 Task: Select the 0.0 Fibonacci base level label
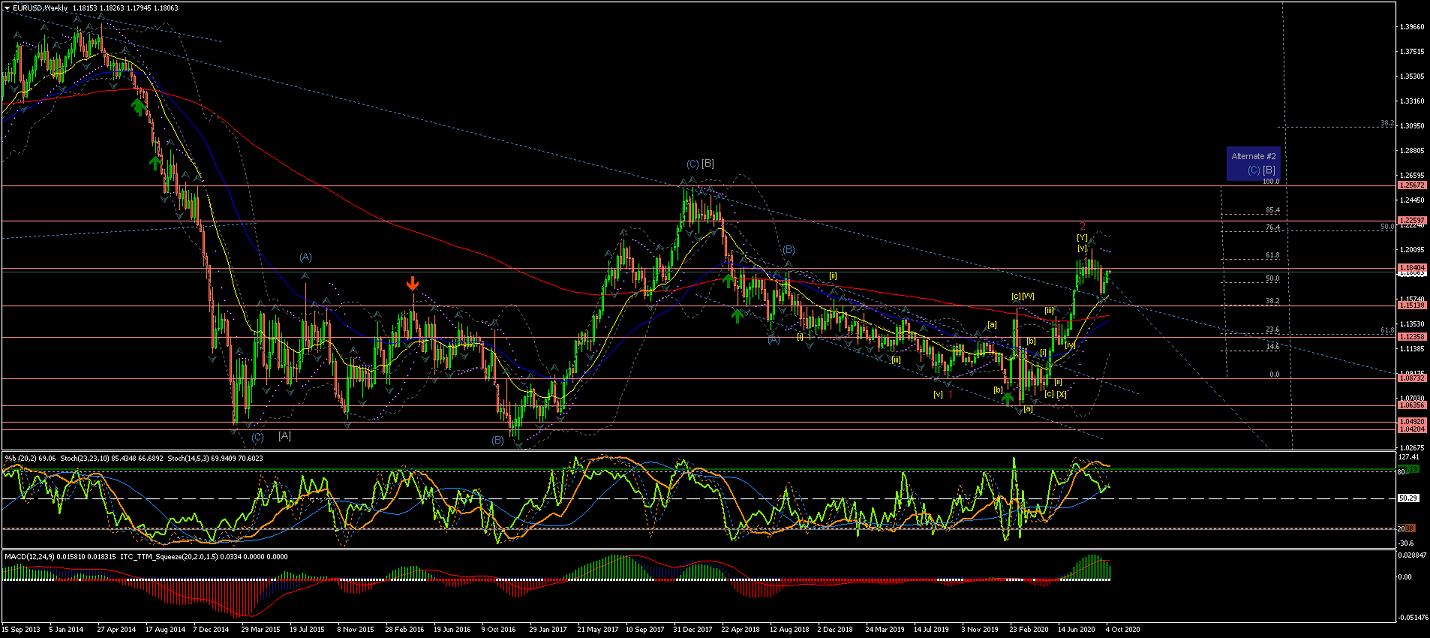[1273, 375]
